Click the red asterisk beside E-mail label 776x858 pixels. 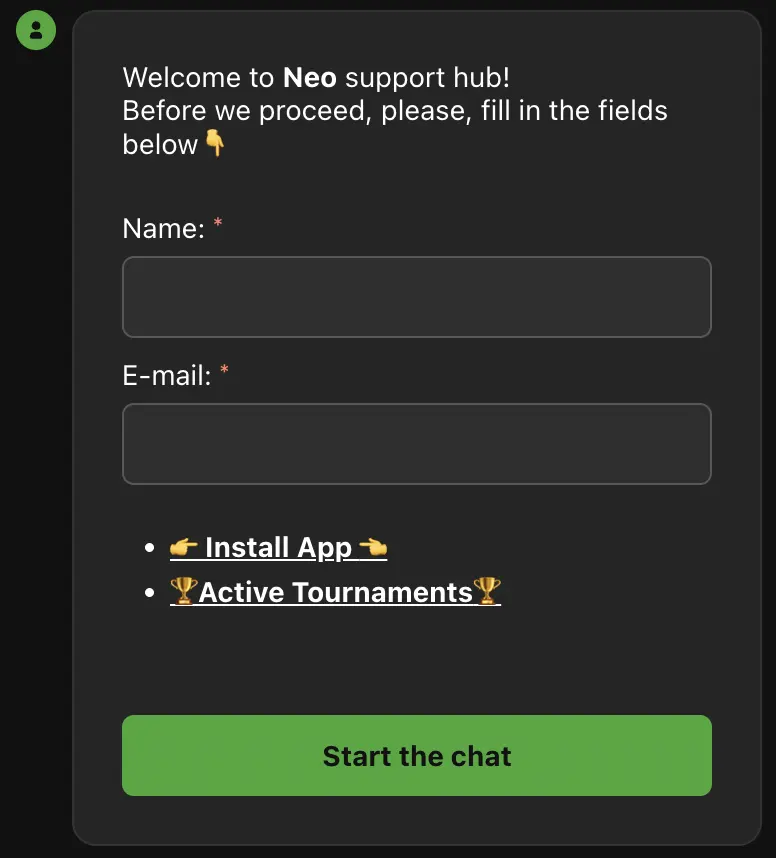pos(224,372)
